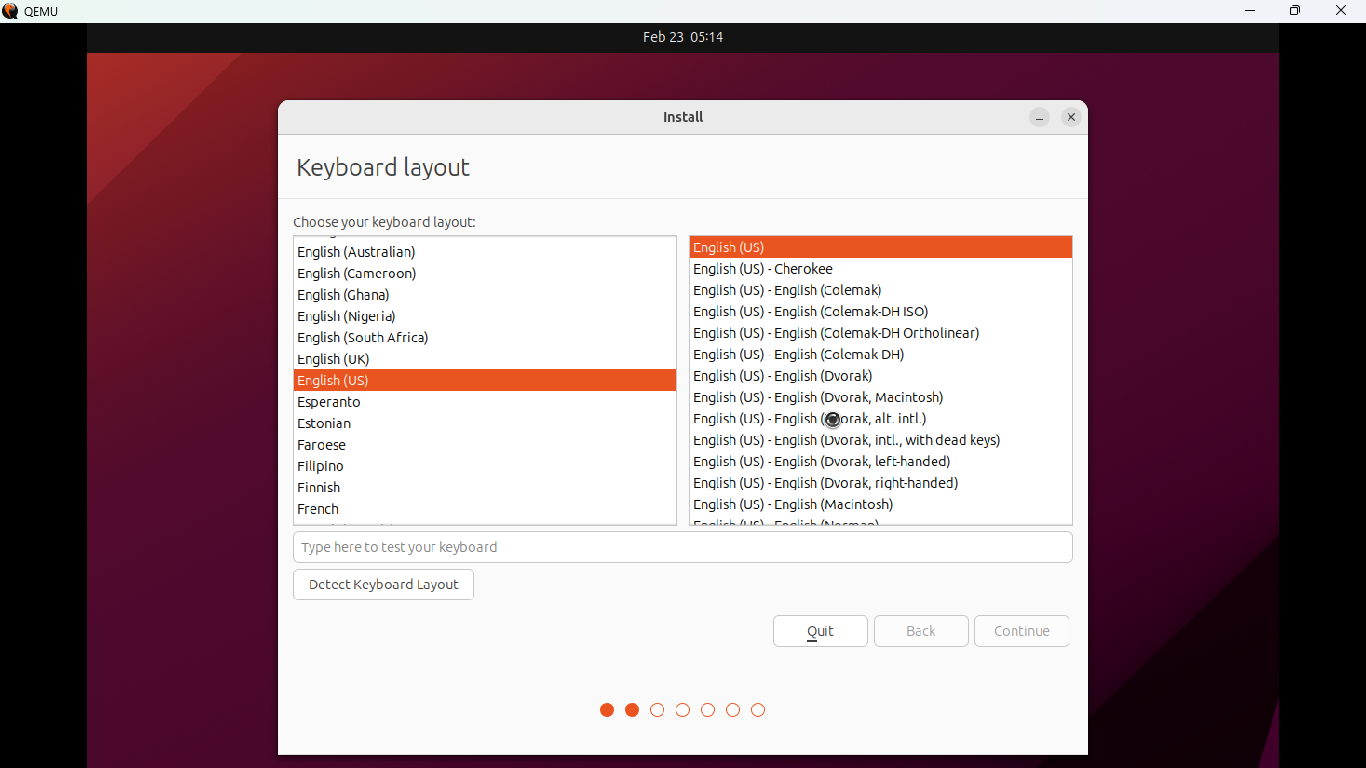Select English (US) - English (Colemak) variant
The image size is (1366, 768).
[881, 290]
